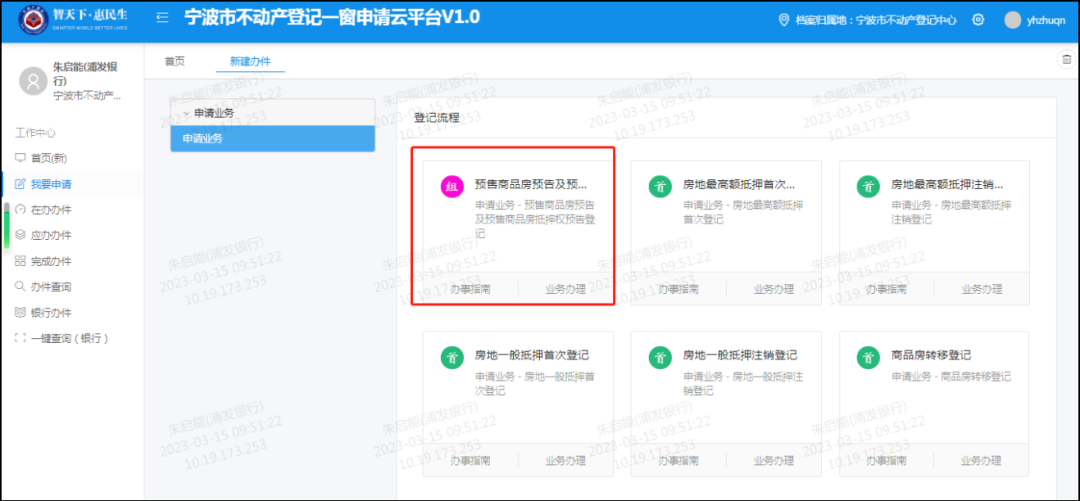Click green icon on 商品房转移登记 card

point(869,357)
